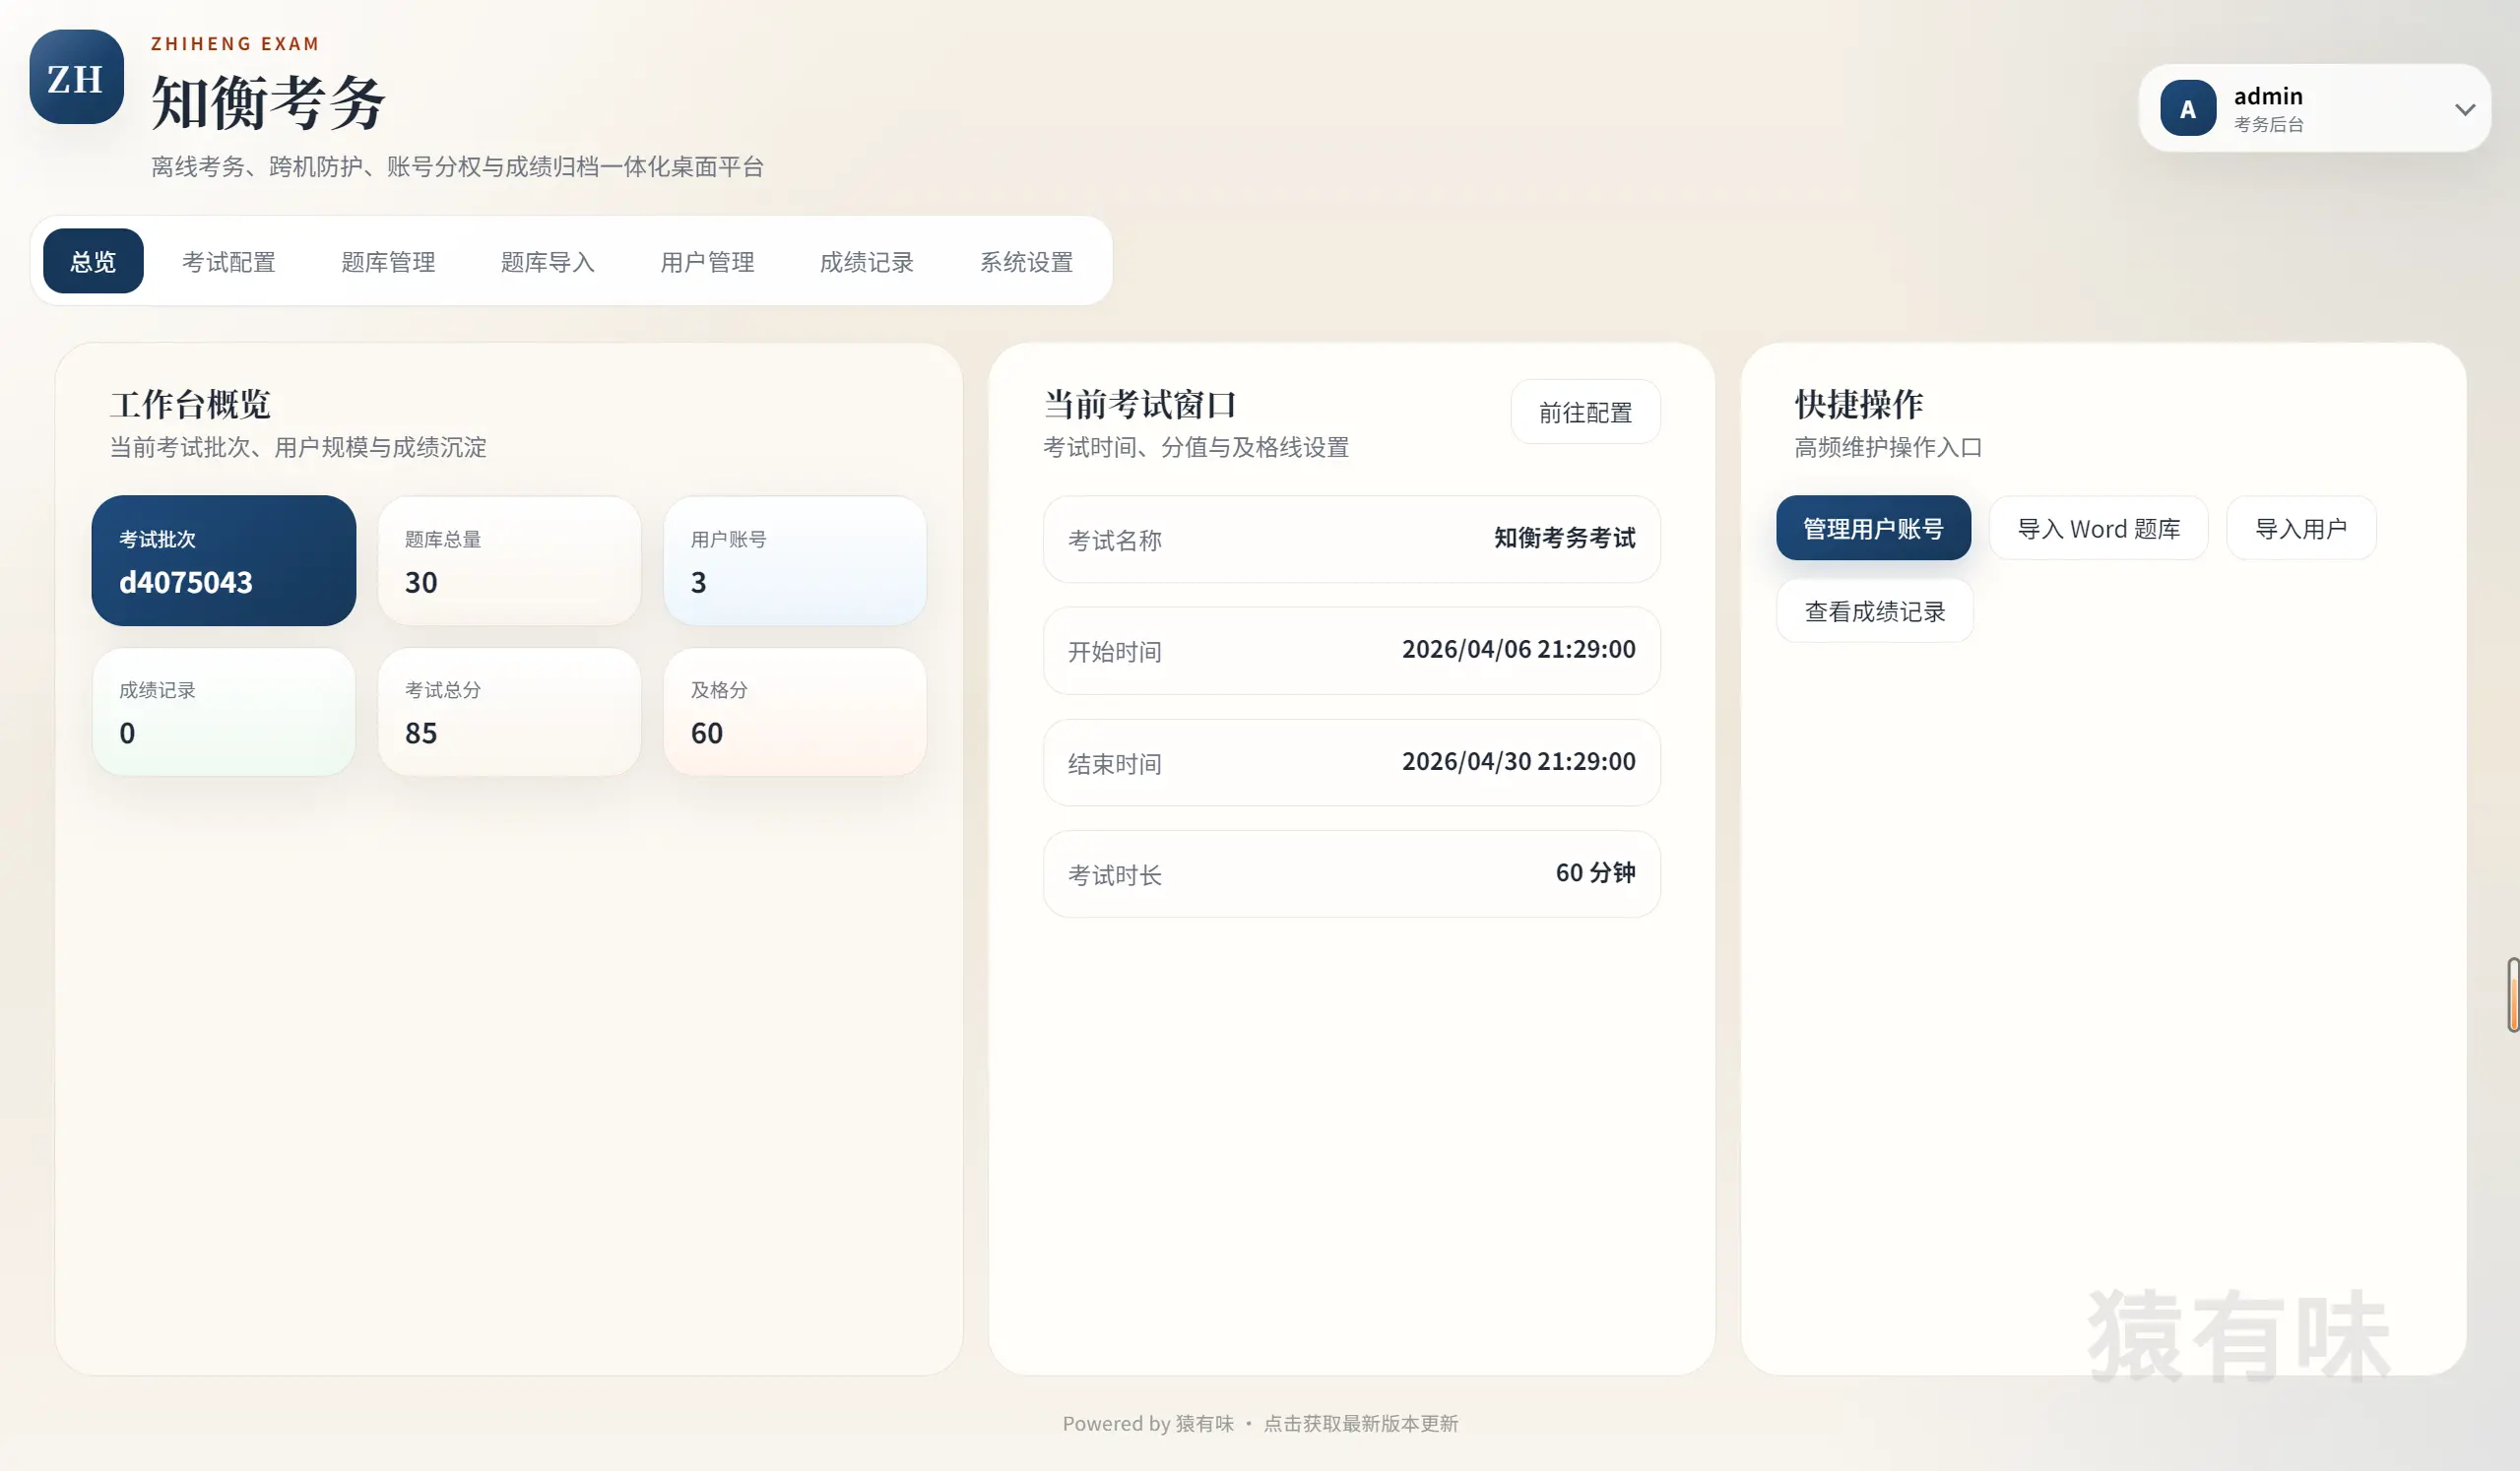Go to the 系统设置 tab

click(1026, 261)
